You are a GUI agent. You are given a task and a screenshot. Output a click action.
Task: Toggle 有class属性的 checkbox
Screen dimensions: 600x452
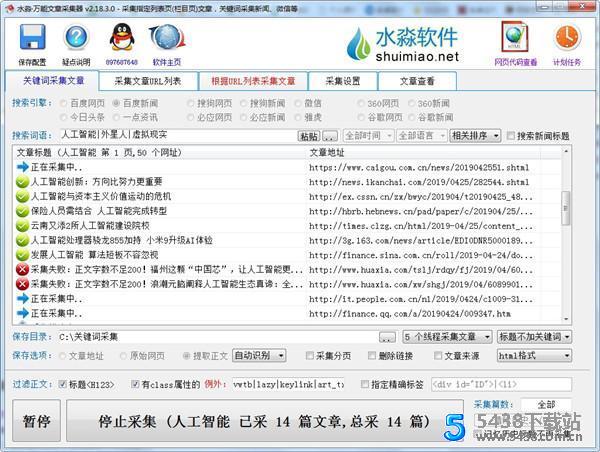point(135,384)
